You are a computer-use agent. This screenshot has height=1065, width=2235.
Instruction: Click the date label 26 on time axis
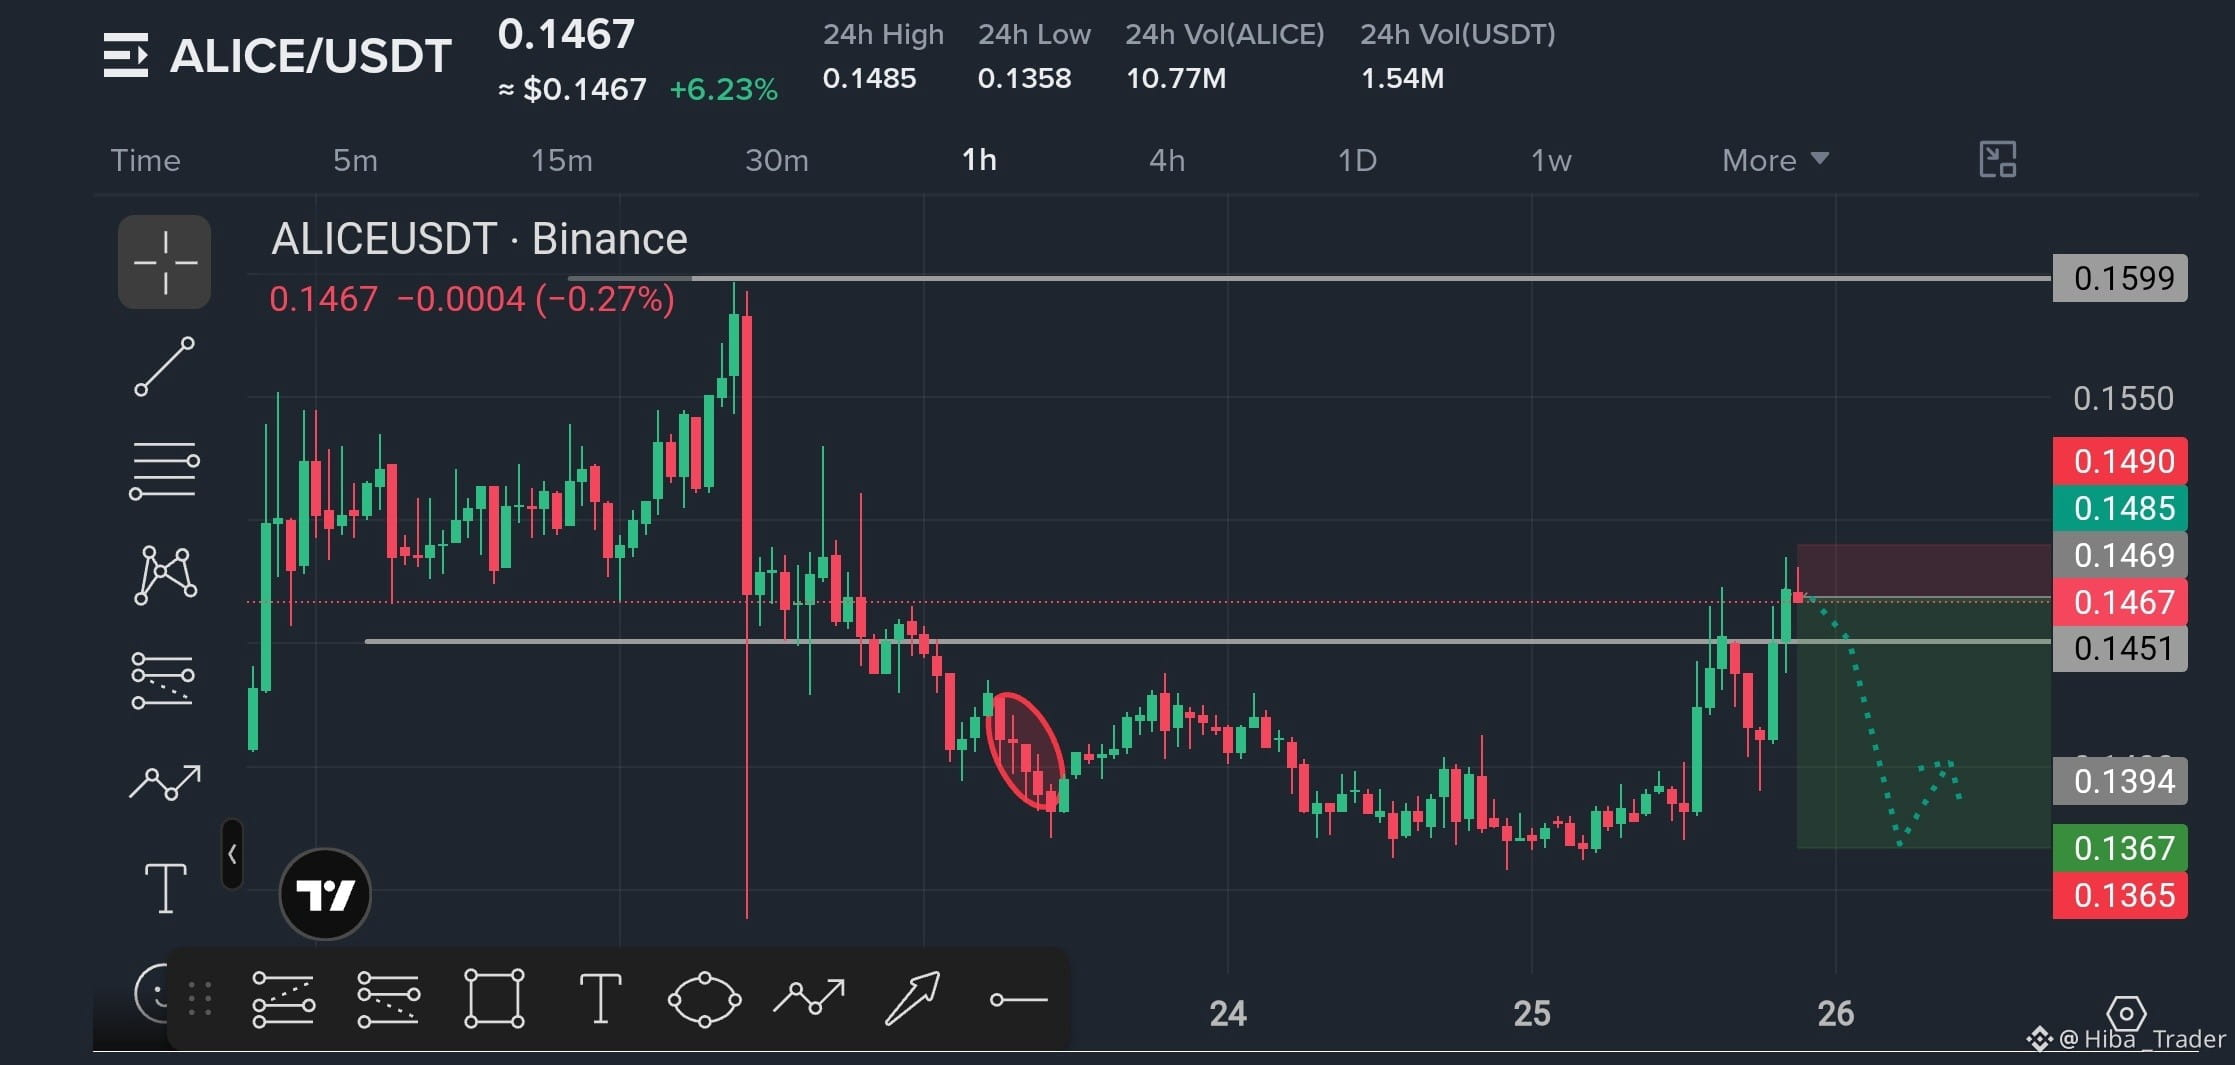pos(1836,1014)
